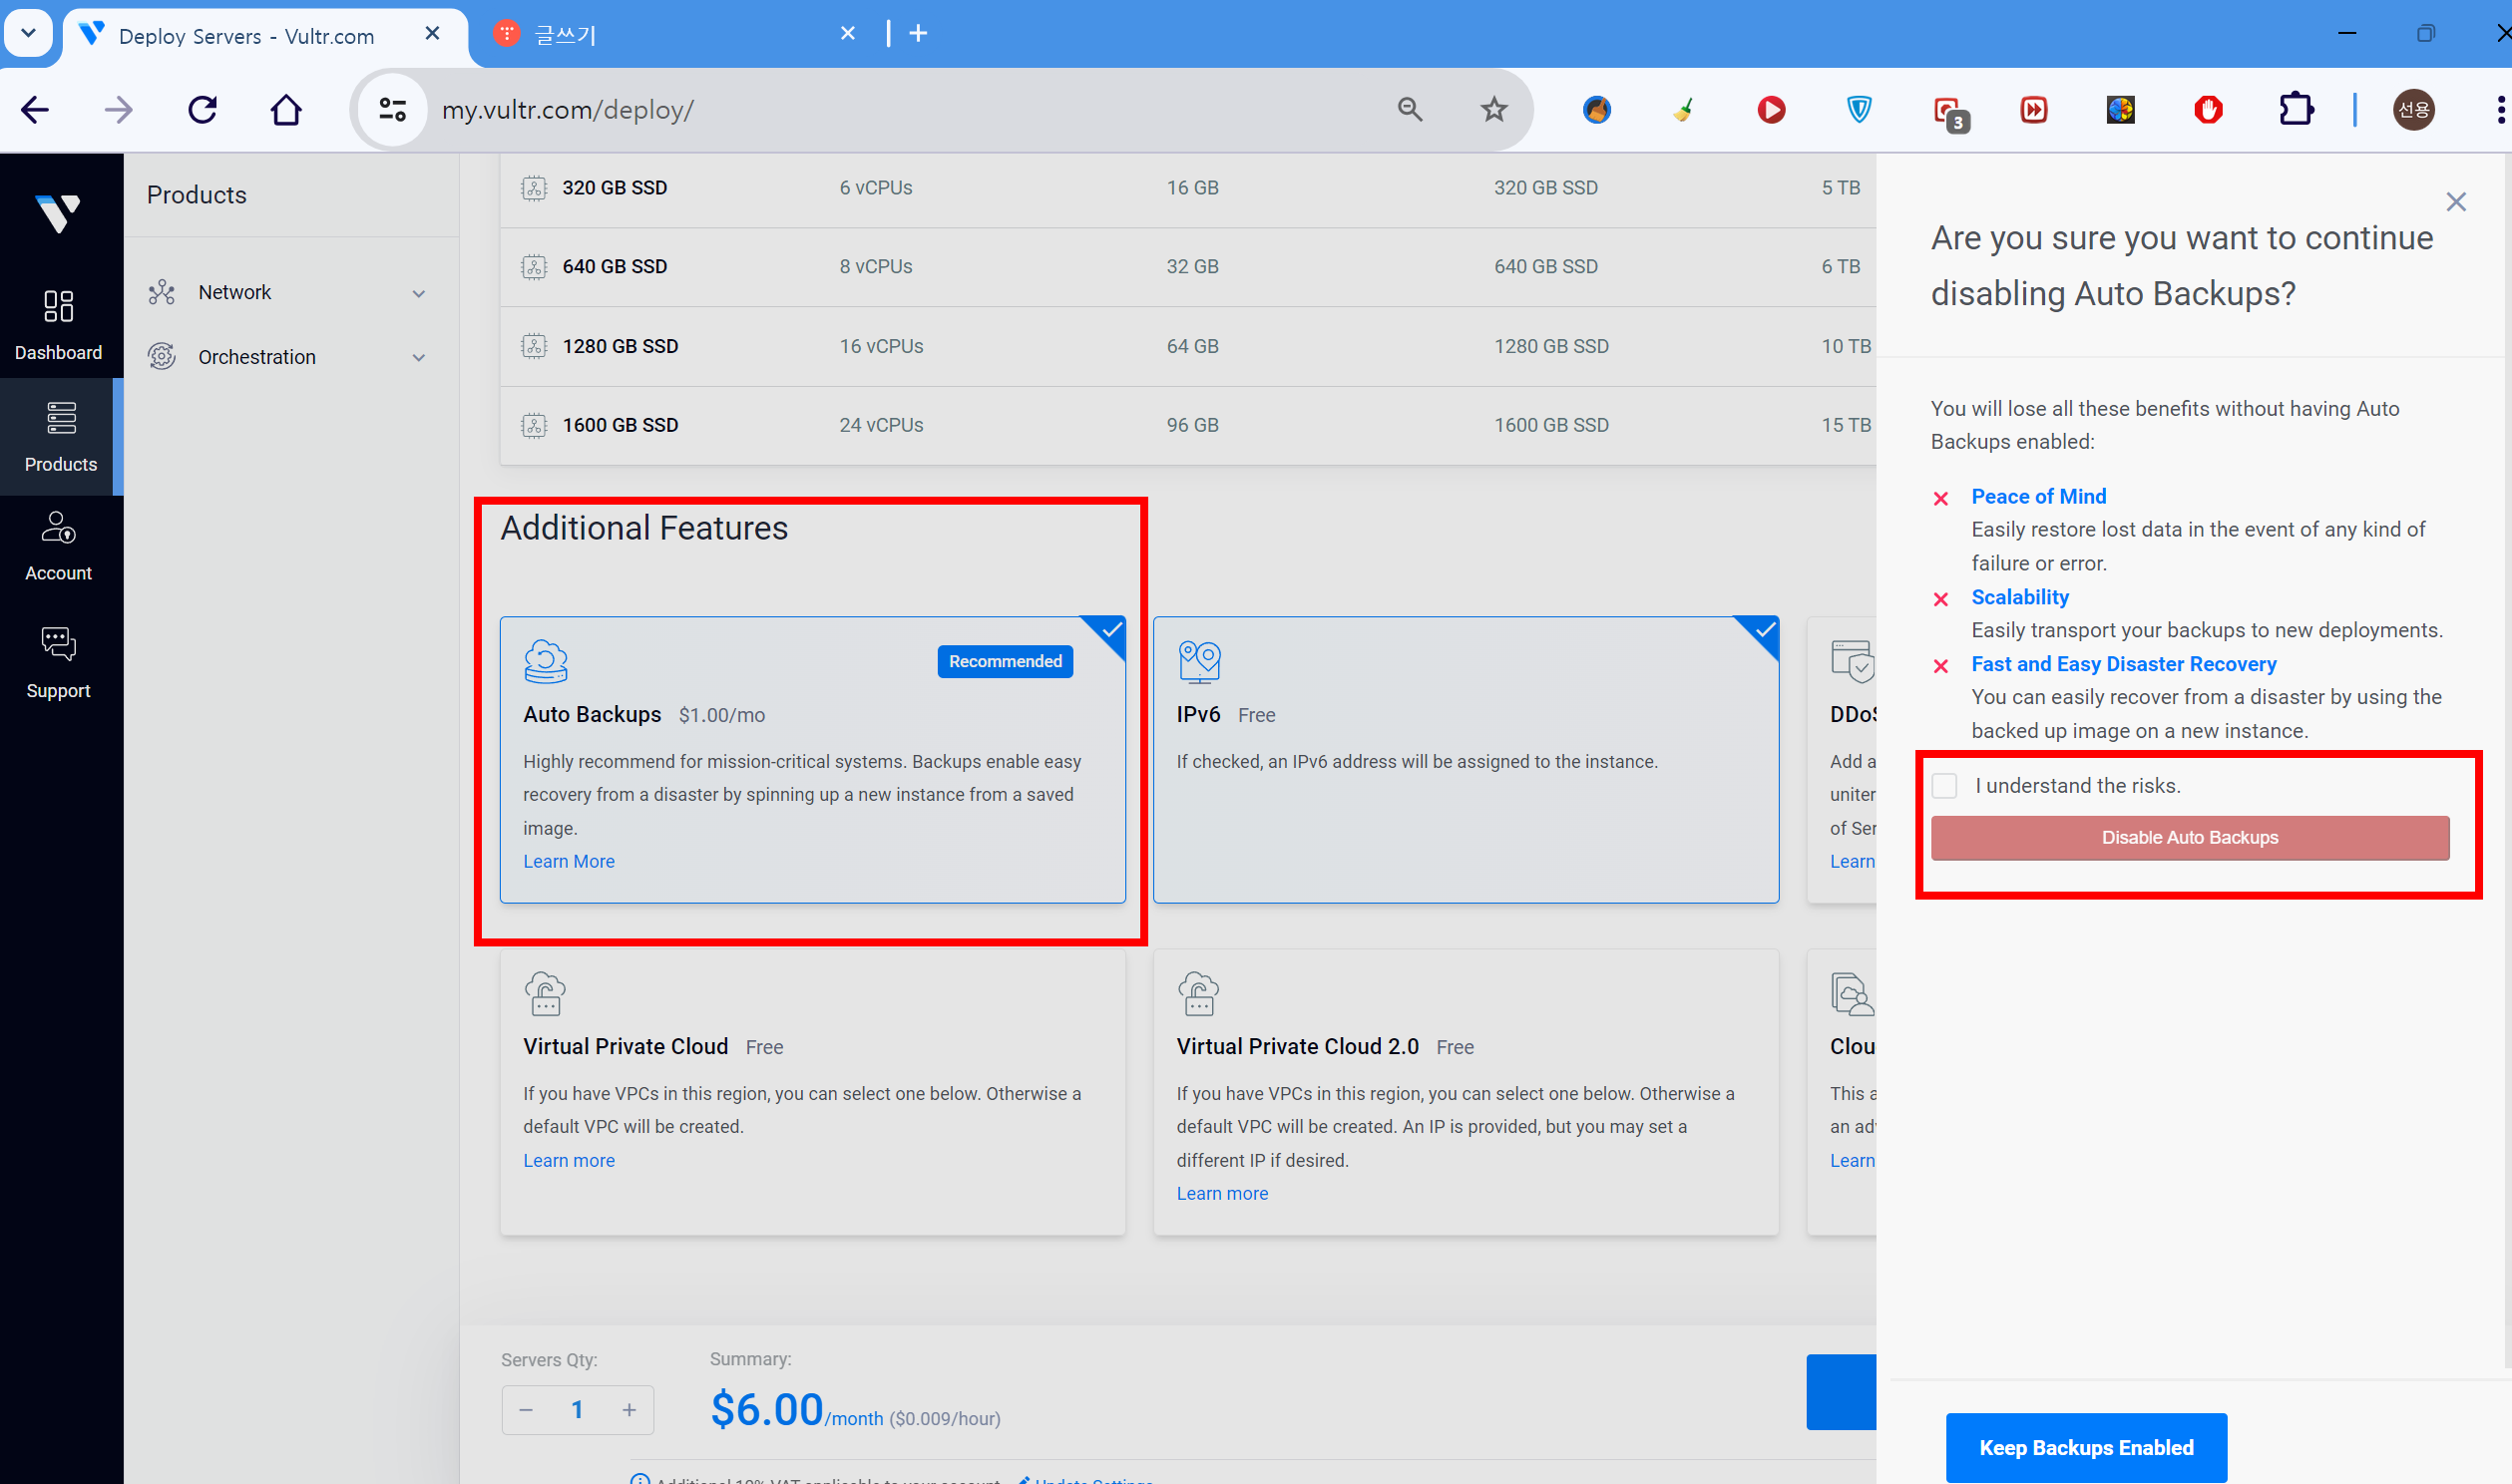Click the 'Peace of Mind' heading

coord(2038,496)
